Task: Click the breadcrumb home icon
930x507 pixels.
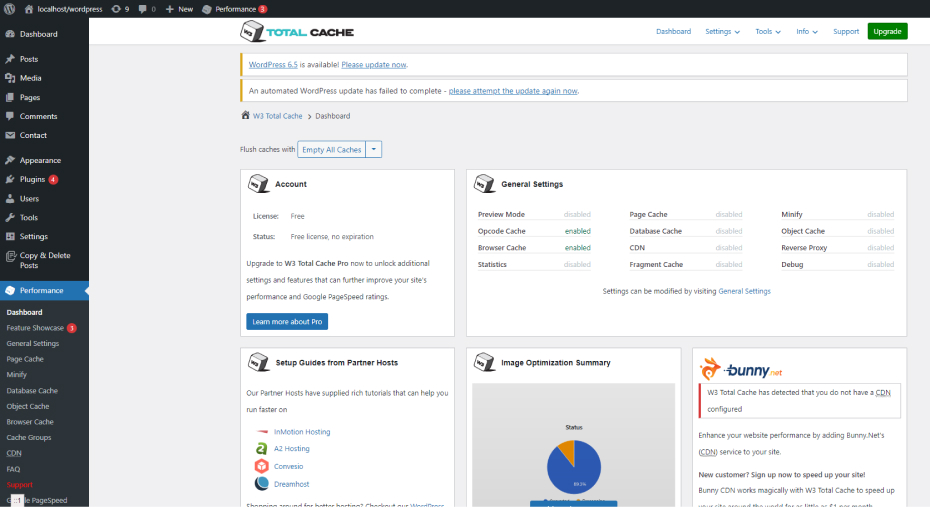Action: pyautogui.click(x=245, y=115)
